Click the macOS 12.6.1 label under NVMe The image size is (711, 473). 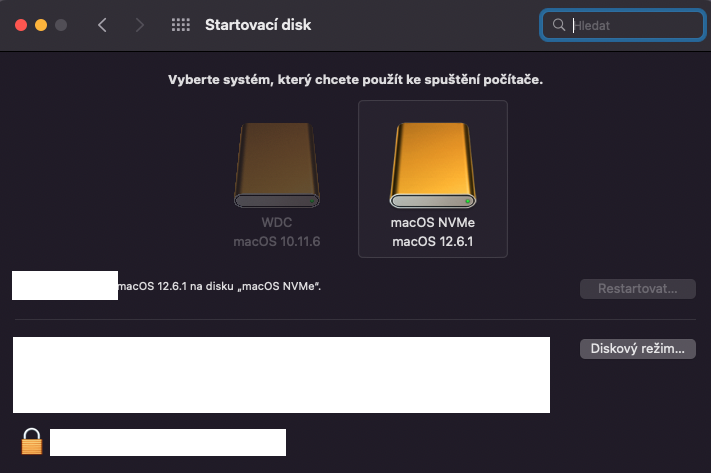point(432,241)
